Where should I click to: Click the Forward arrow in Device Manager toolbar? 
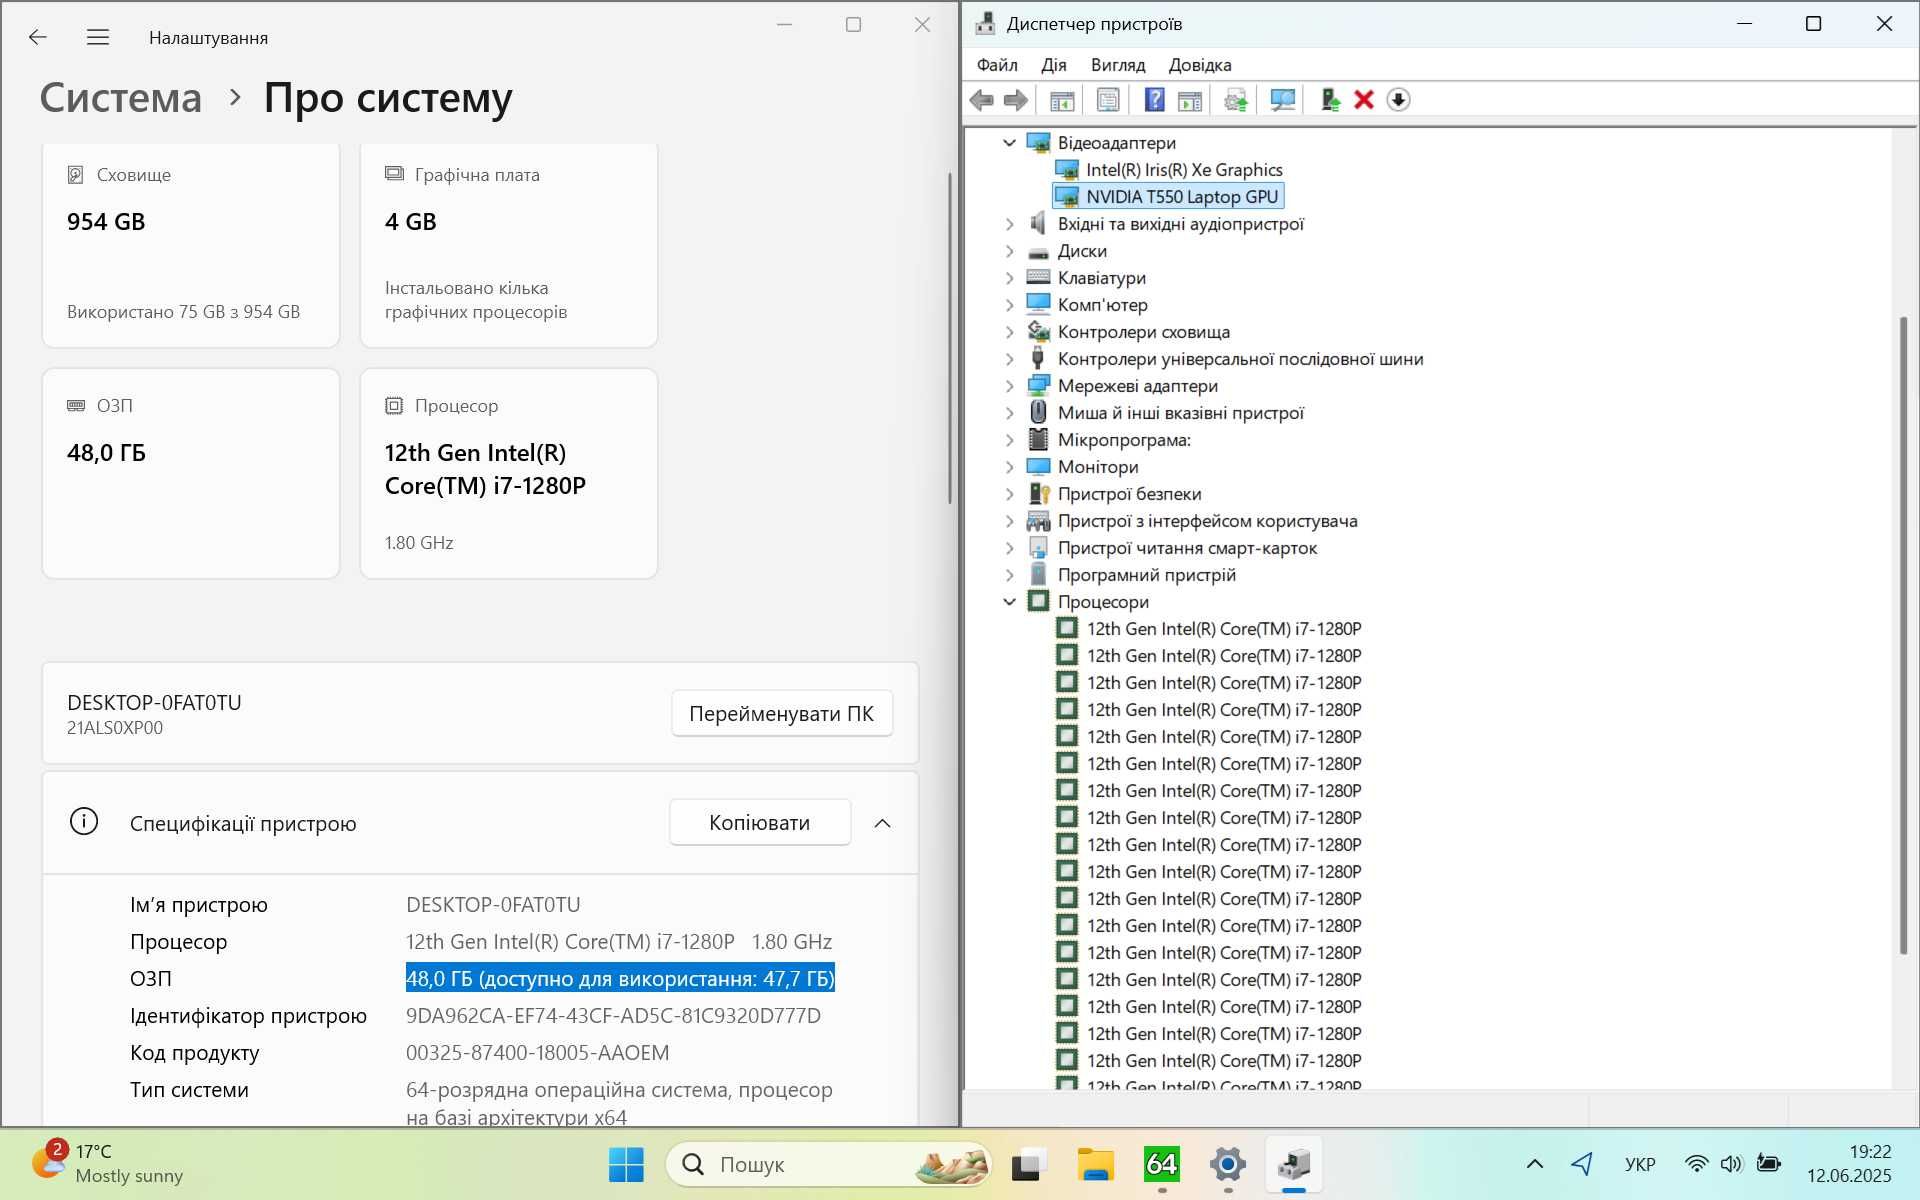(x=1016, y=100)
